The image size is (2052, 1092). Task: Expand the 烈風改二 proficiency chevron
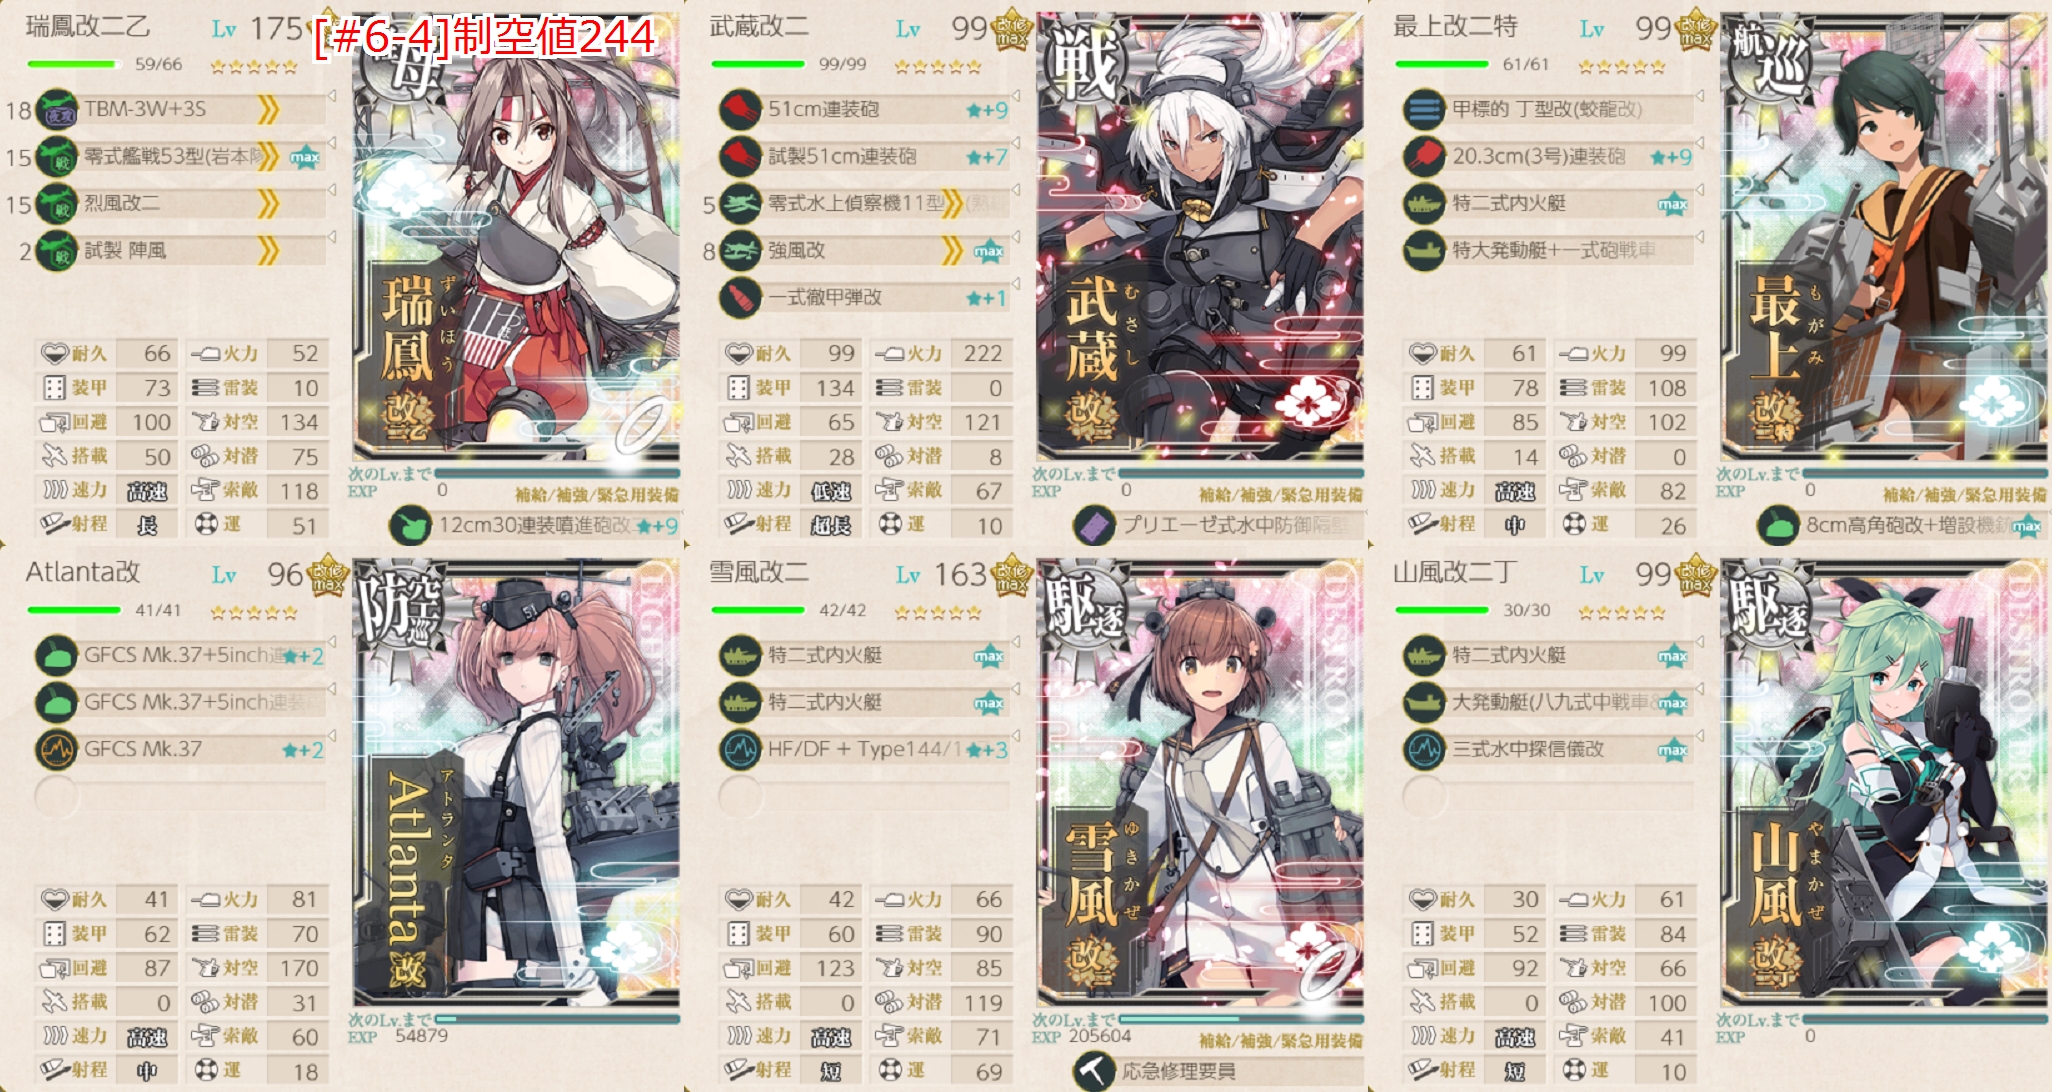(x=268, y=204)
